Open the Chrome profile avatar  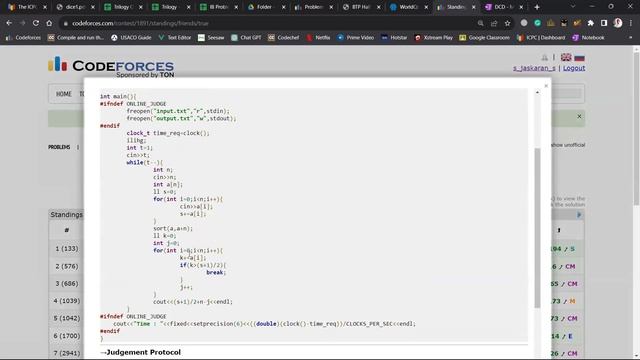pyautogui.click(x=618, y=23)
